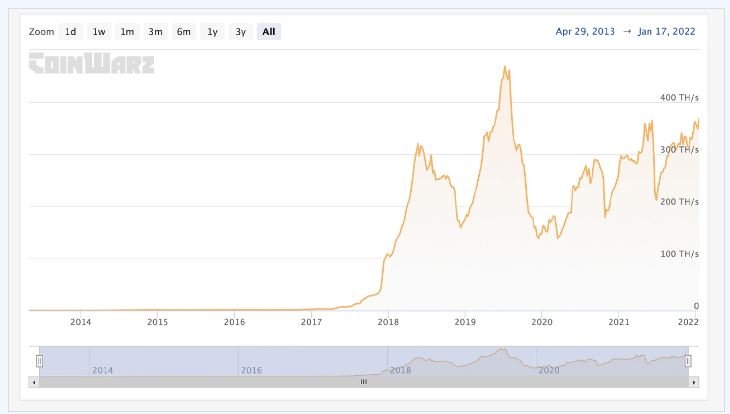Screen dimensions: 730x414
Task: Edit the Apr 29, 2013 start date
Action: [585, 32]
